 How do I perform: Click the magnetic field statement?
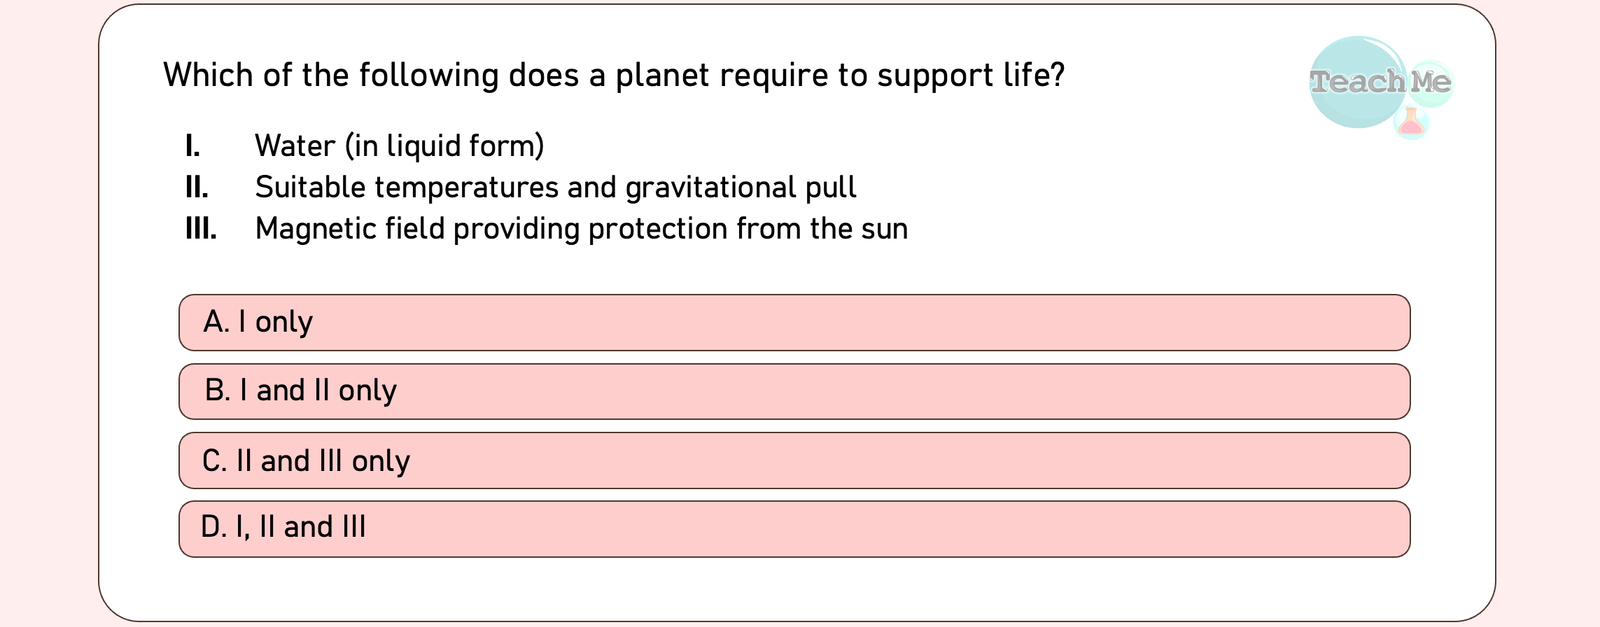coord(581,229)
